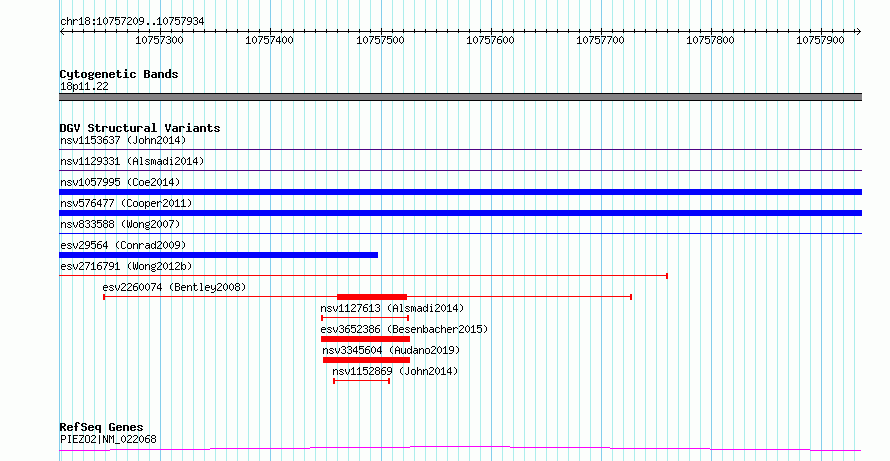Click the 10757600 ruler position label

tap(490, 40)
